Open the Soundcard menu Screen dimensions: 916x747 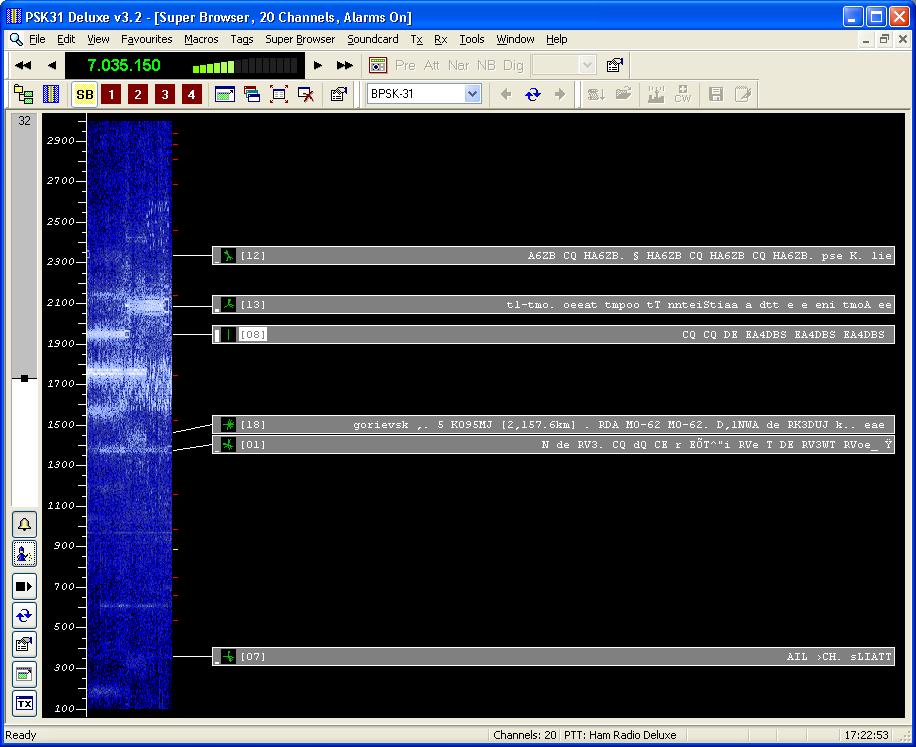point(373,39)
